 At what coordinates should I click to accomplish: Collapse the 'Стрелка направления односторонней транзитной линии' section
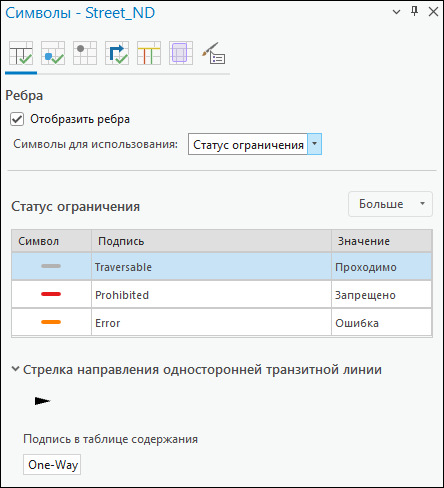click(x=15, y=369)
